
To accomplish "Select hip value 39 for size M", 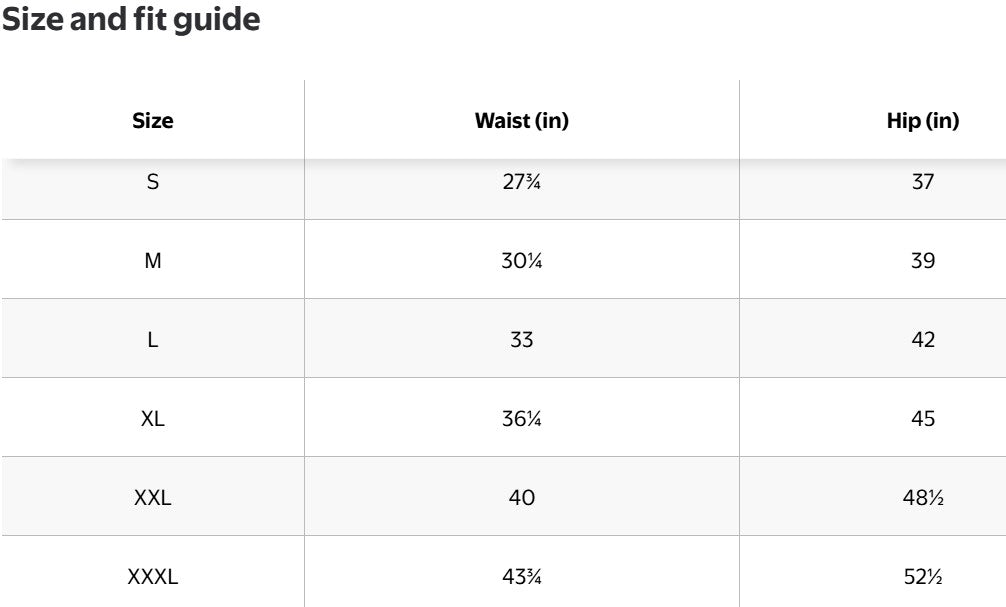I will pyautogui.click(x=922, y=260).
